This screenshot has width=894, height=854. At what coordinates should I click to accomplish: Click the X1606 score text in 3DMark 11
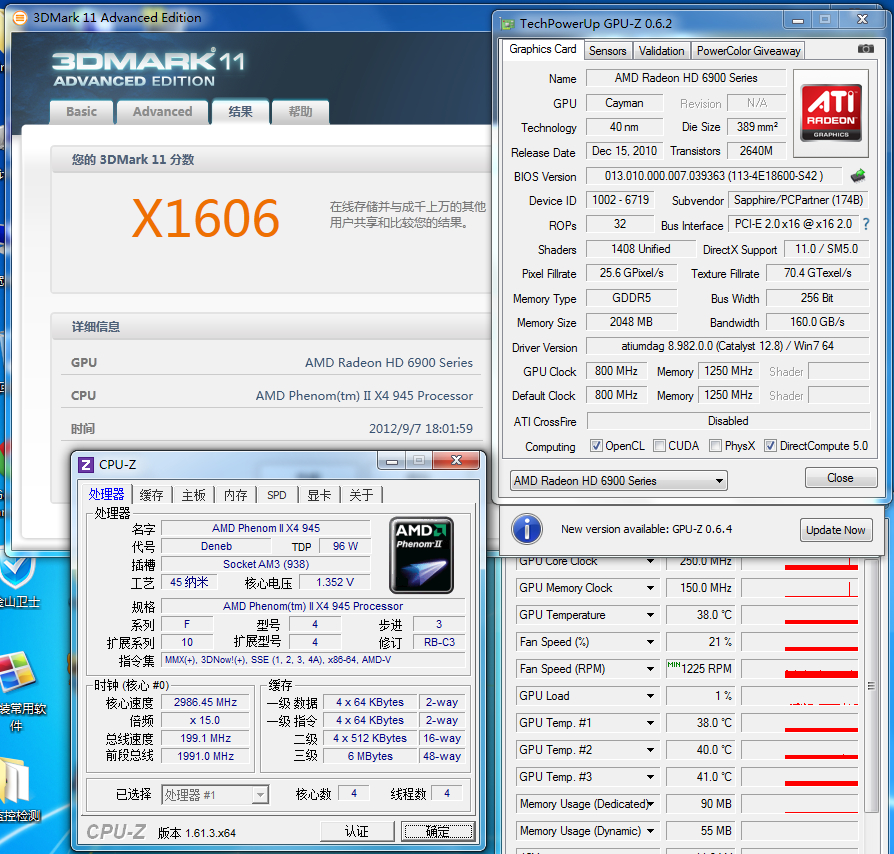pos(206,219)
